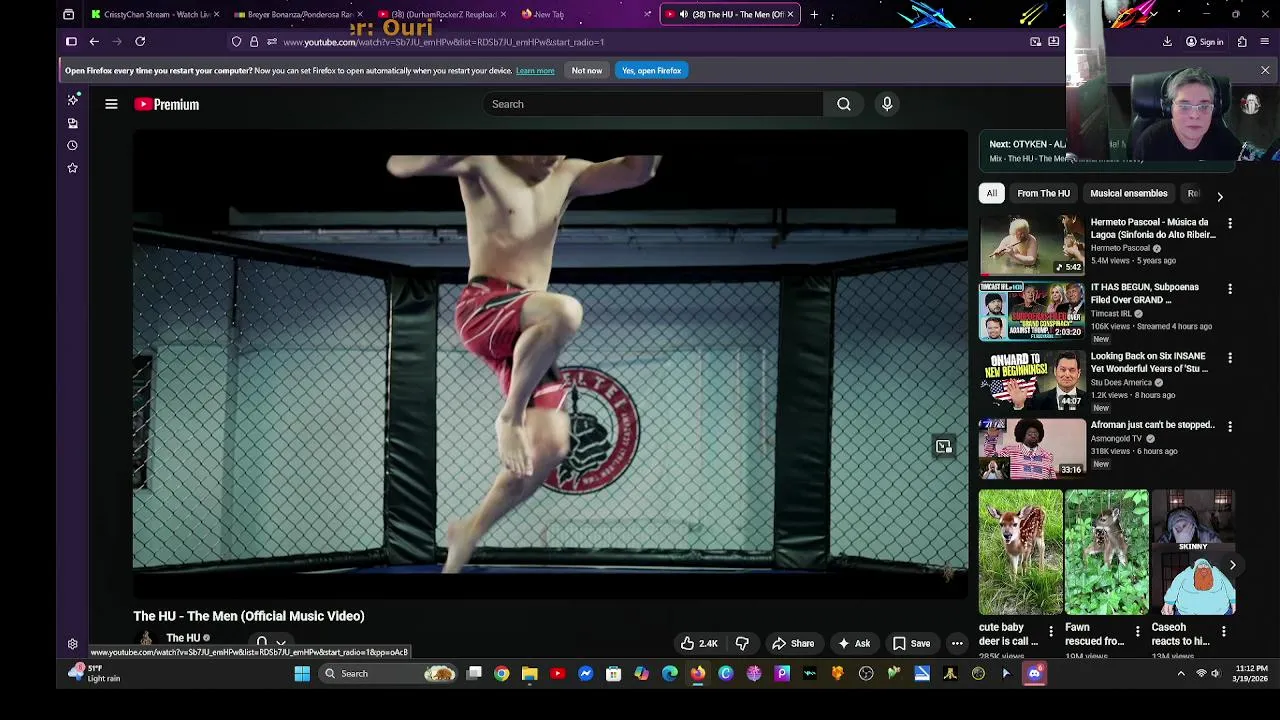Toggle the Firefox sidebar button

(71, 42)
